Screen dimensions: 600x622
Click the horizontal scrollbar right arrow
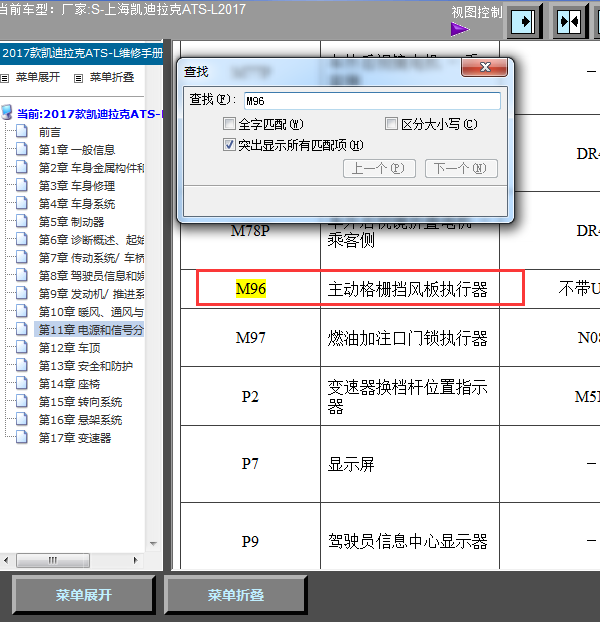[135, 561]
